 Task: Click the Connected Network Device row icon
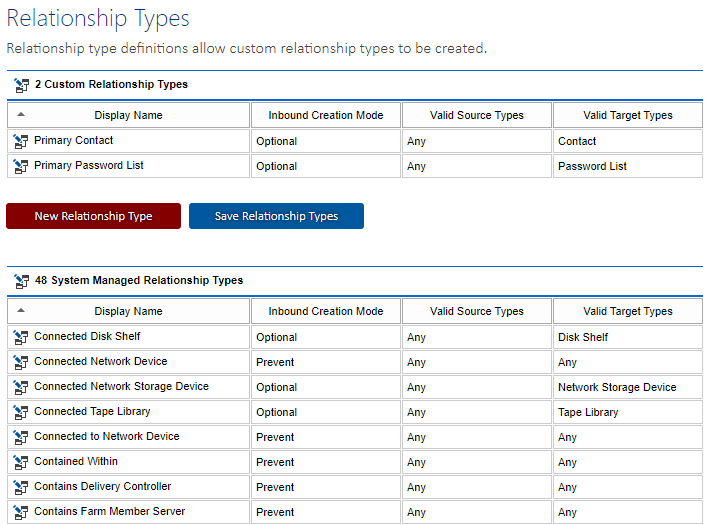click(21, 362)
